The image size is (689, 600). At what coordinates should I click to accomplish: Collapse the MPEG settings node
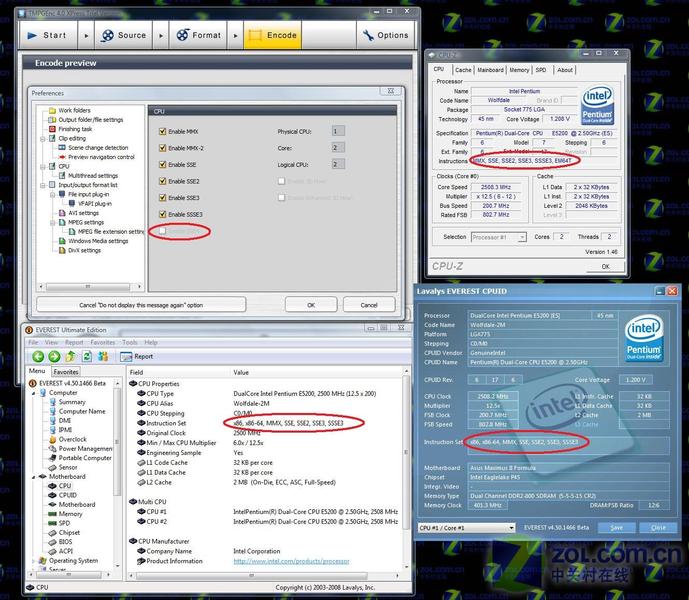pos(53,222)
